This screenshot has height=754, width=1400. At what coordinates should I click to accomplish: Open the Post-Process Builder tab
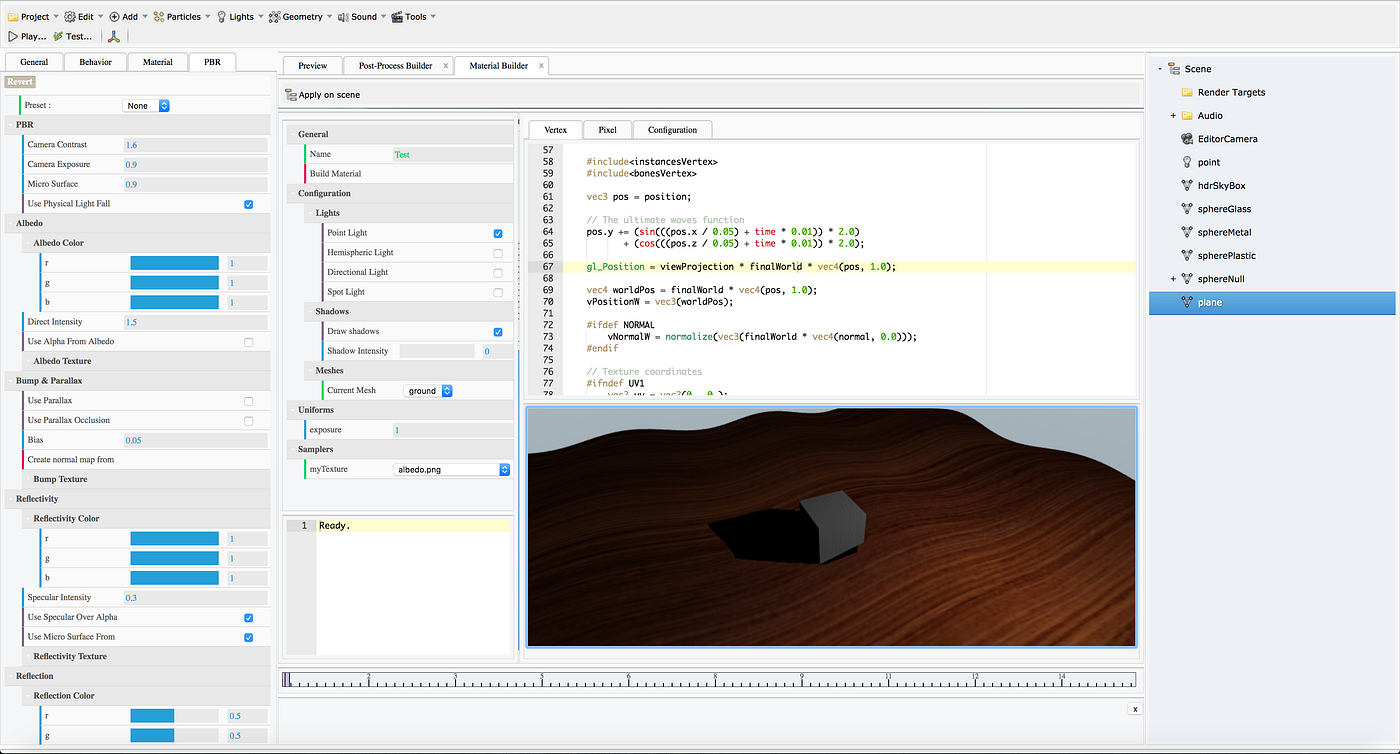(395, 64)
